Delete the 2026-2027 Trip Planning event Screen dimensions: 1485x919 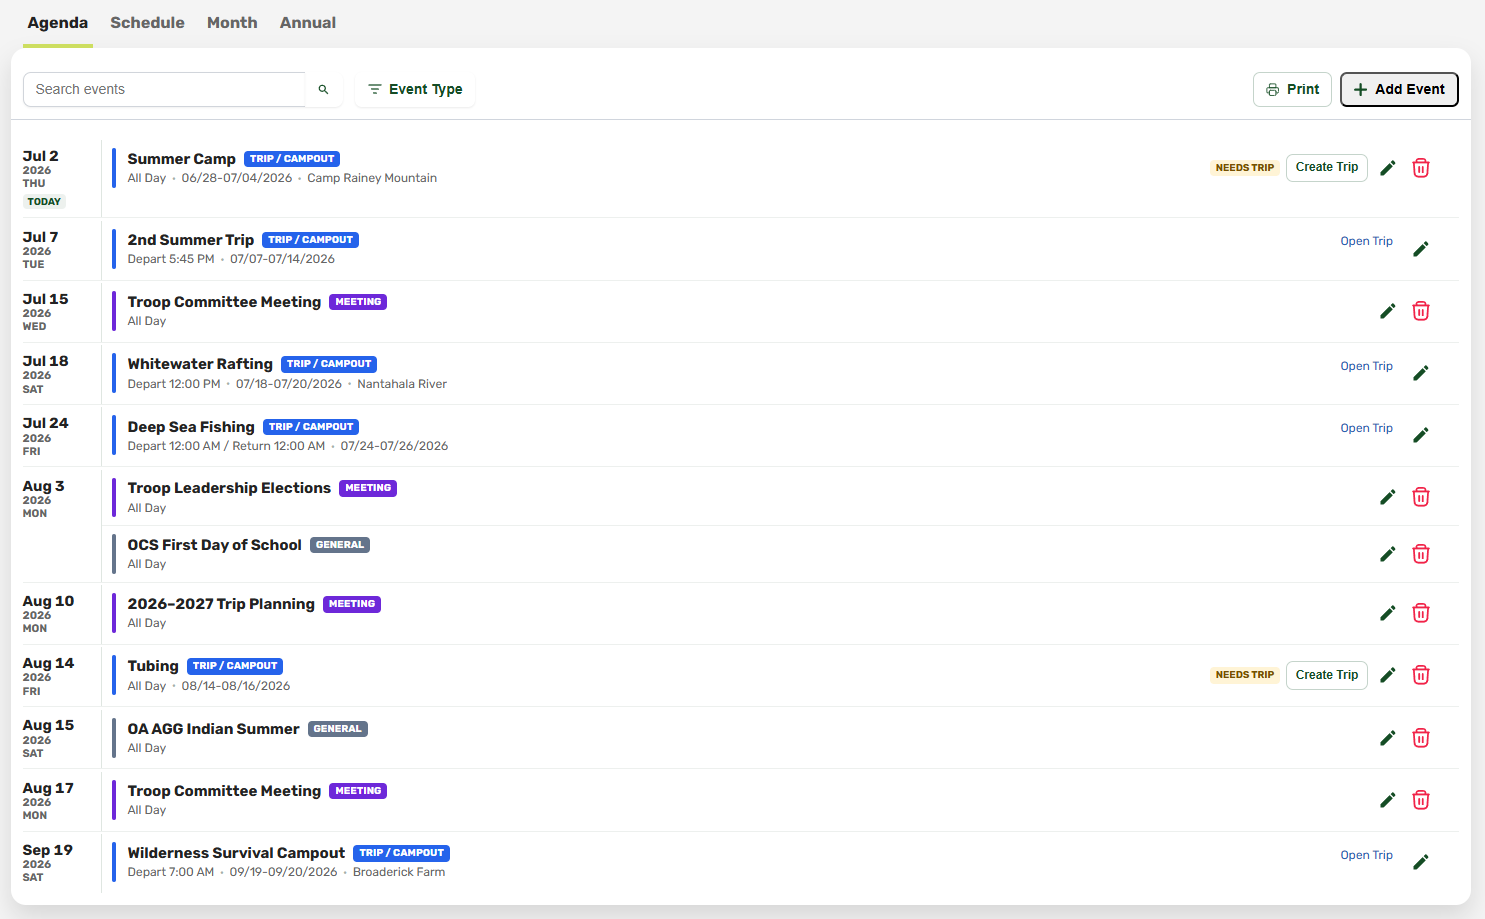click(1420, 613)
